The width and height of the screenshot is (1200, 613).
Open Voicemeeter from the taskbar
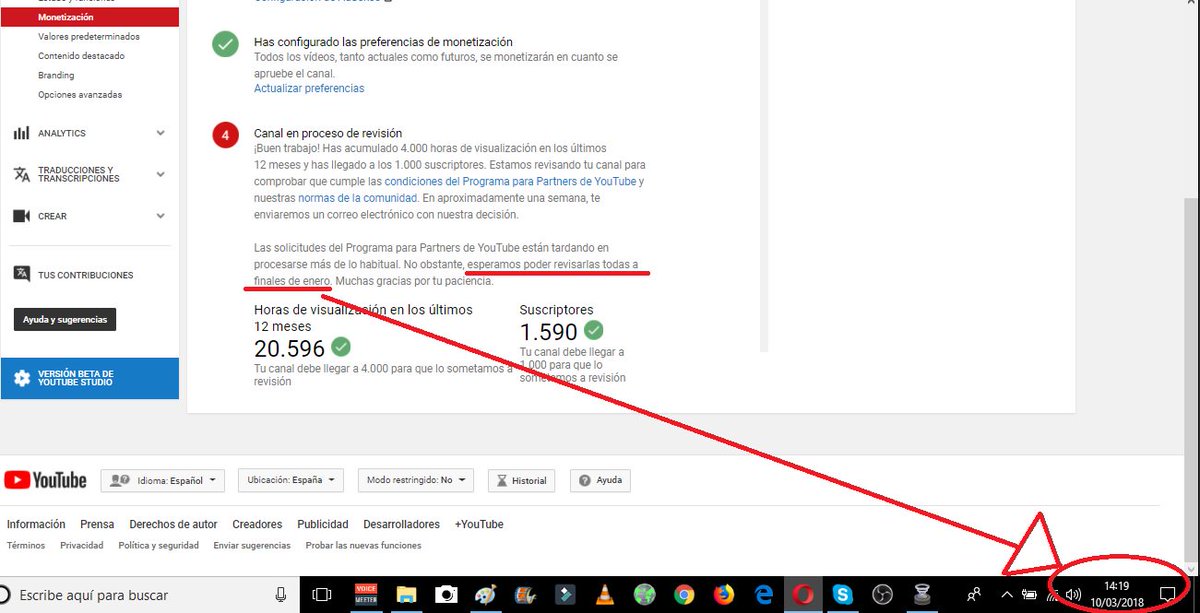coord(366,595)
